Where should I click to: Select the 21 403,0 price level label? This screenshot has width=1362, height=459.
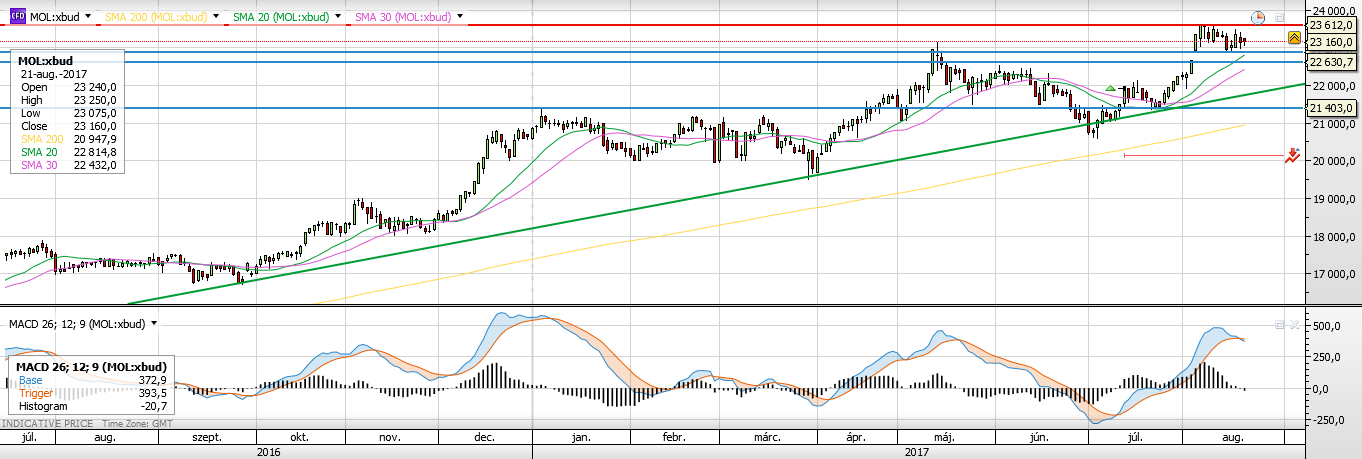point(1331,108)
